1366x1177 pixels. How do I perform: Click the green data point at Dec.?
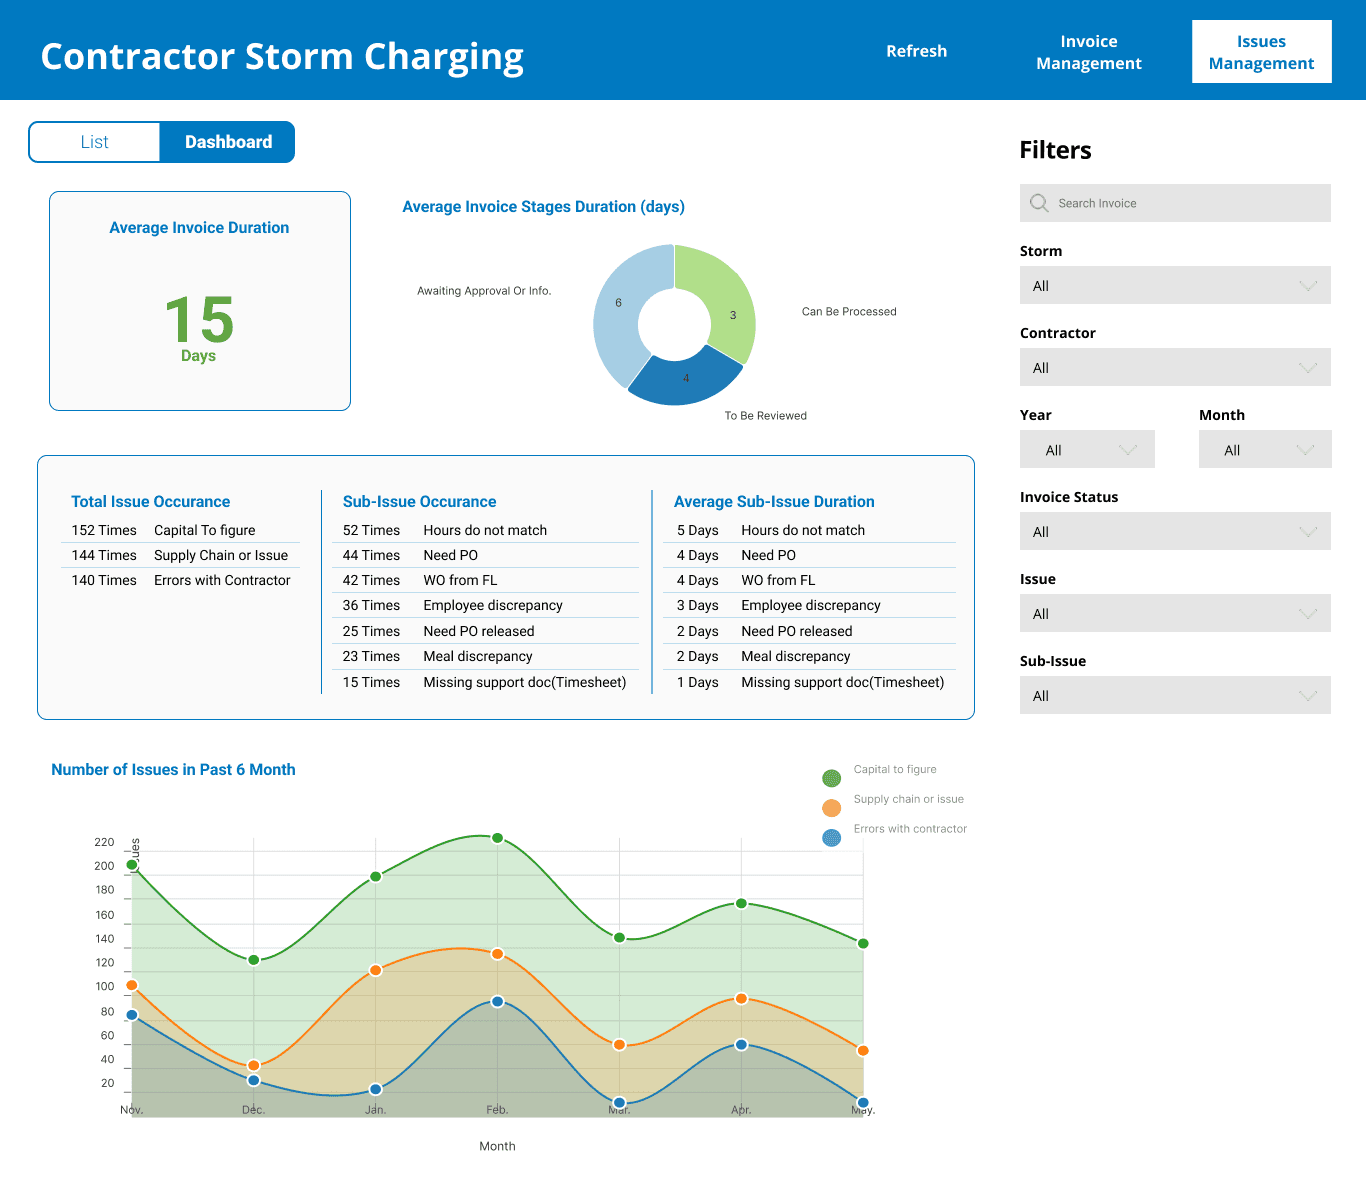(254, 960)
